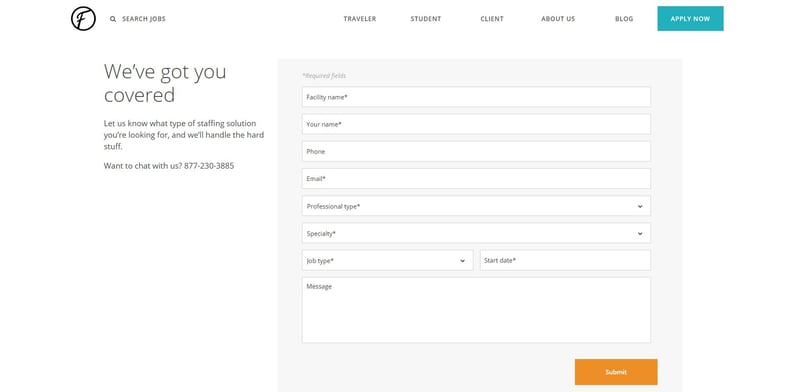Open the Search Jobs link

click(144, 19)
